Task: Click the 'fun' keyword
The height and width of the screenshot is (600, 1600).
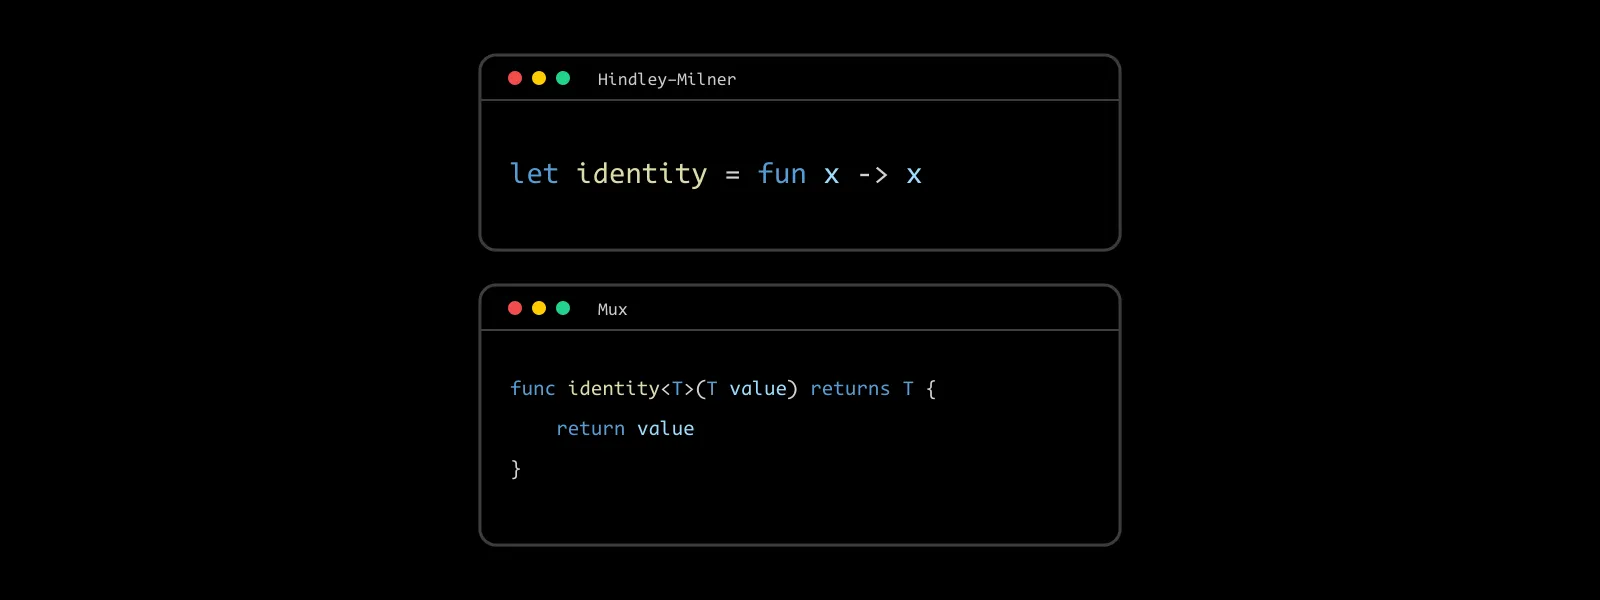Action: [x=782, y=174]
